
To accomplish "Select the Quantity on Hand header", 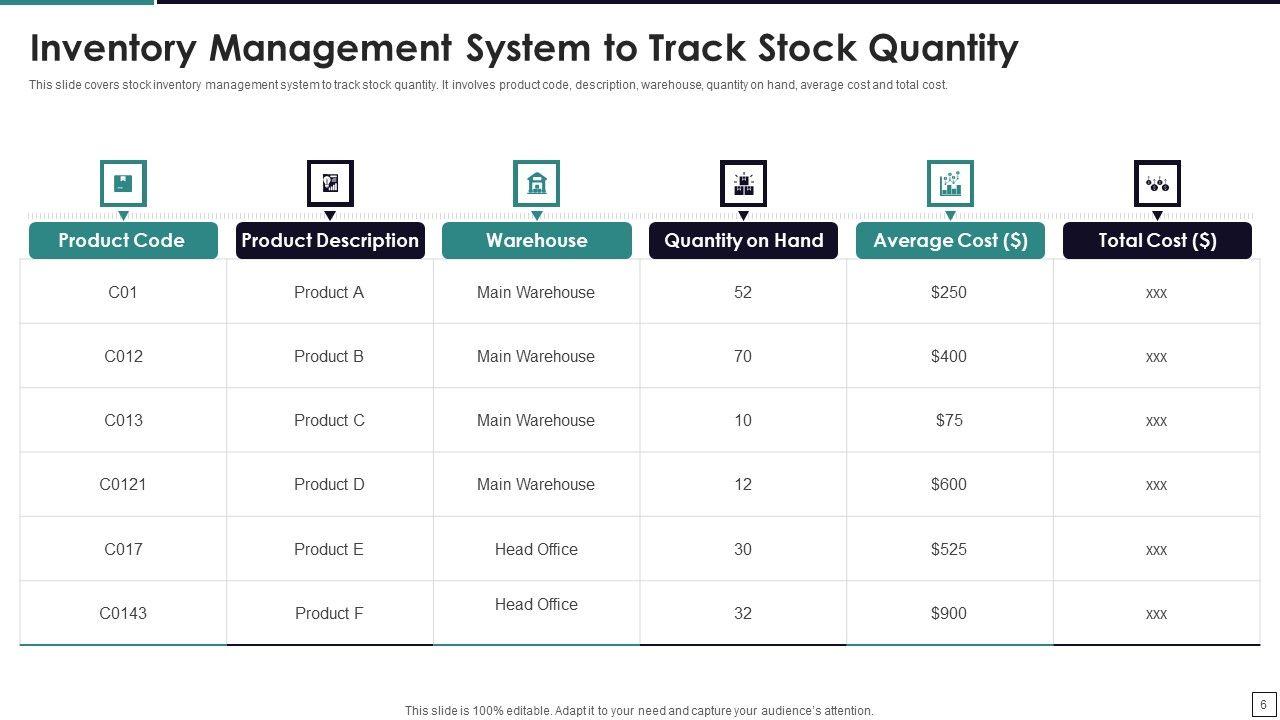I will [x=743, y=241].
